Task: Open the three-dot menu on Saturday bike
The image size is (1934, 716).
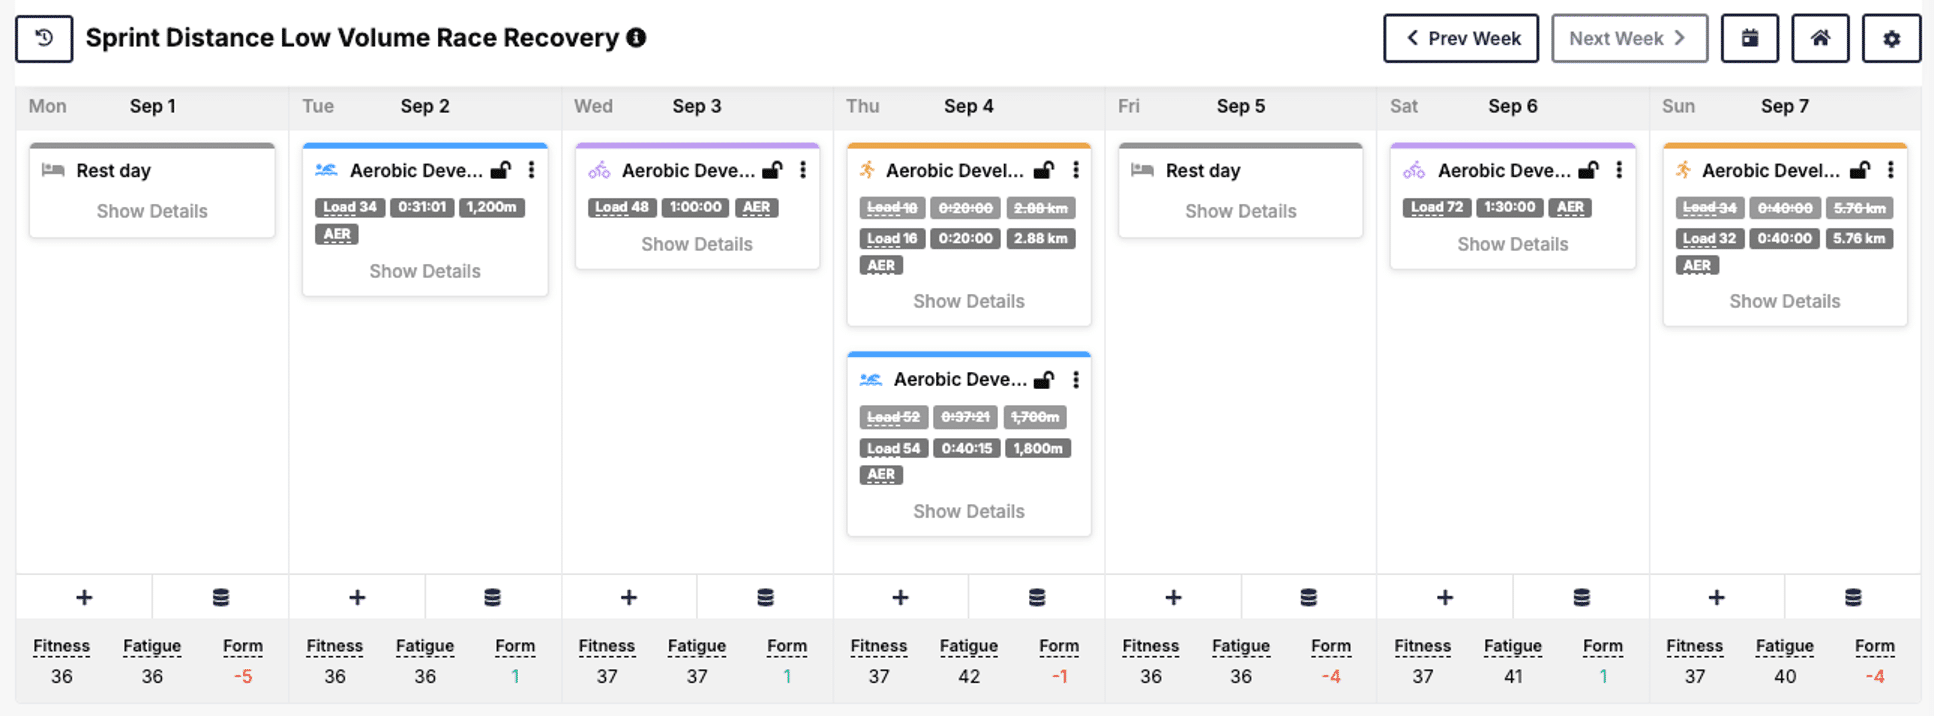Action: [x=1619, y=170]
